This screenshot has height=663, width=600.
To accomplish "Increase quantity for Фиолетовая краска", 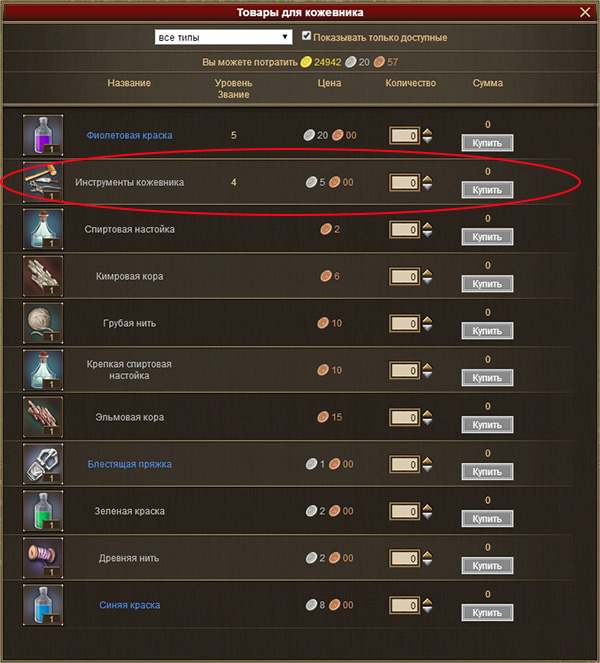I will (427, 132).
